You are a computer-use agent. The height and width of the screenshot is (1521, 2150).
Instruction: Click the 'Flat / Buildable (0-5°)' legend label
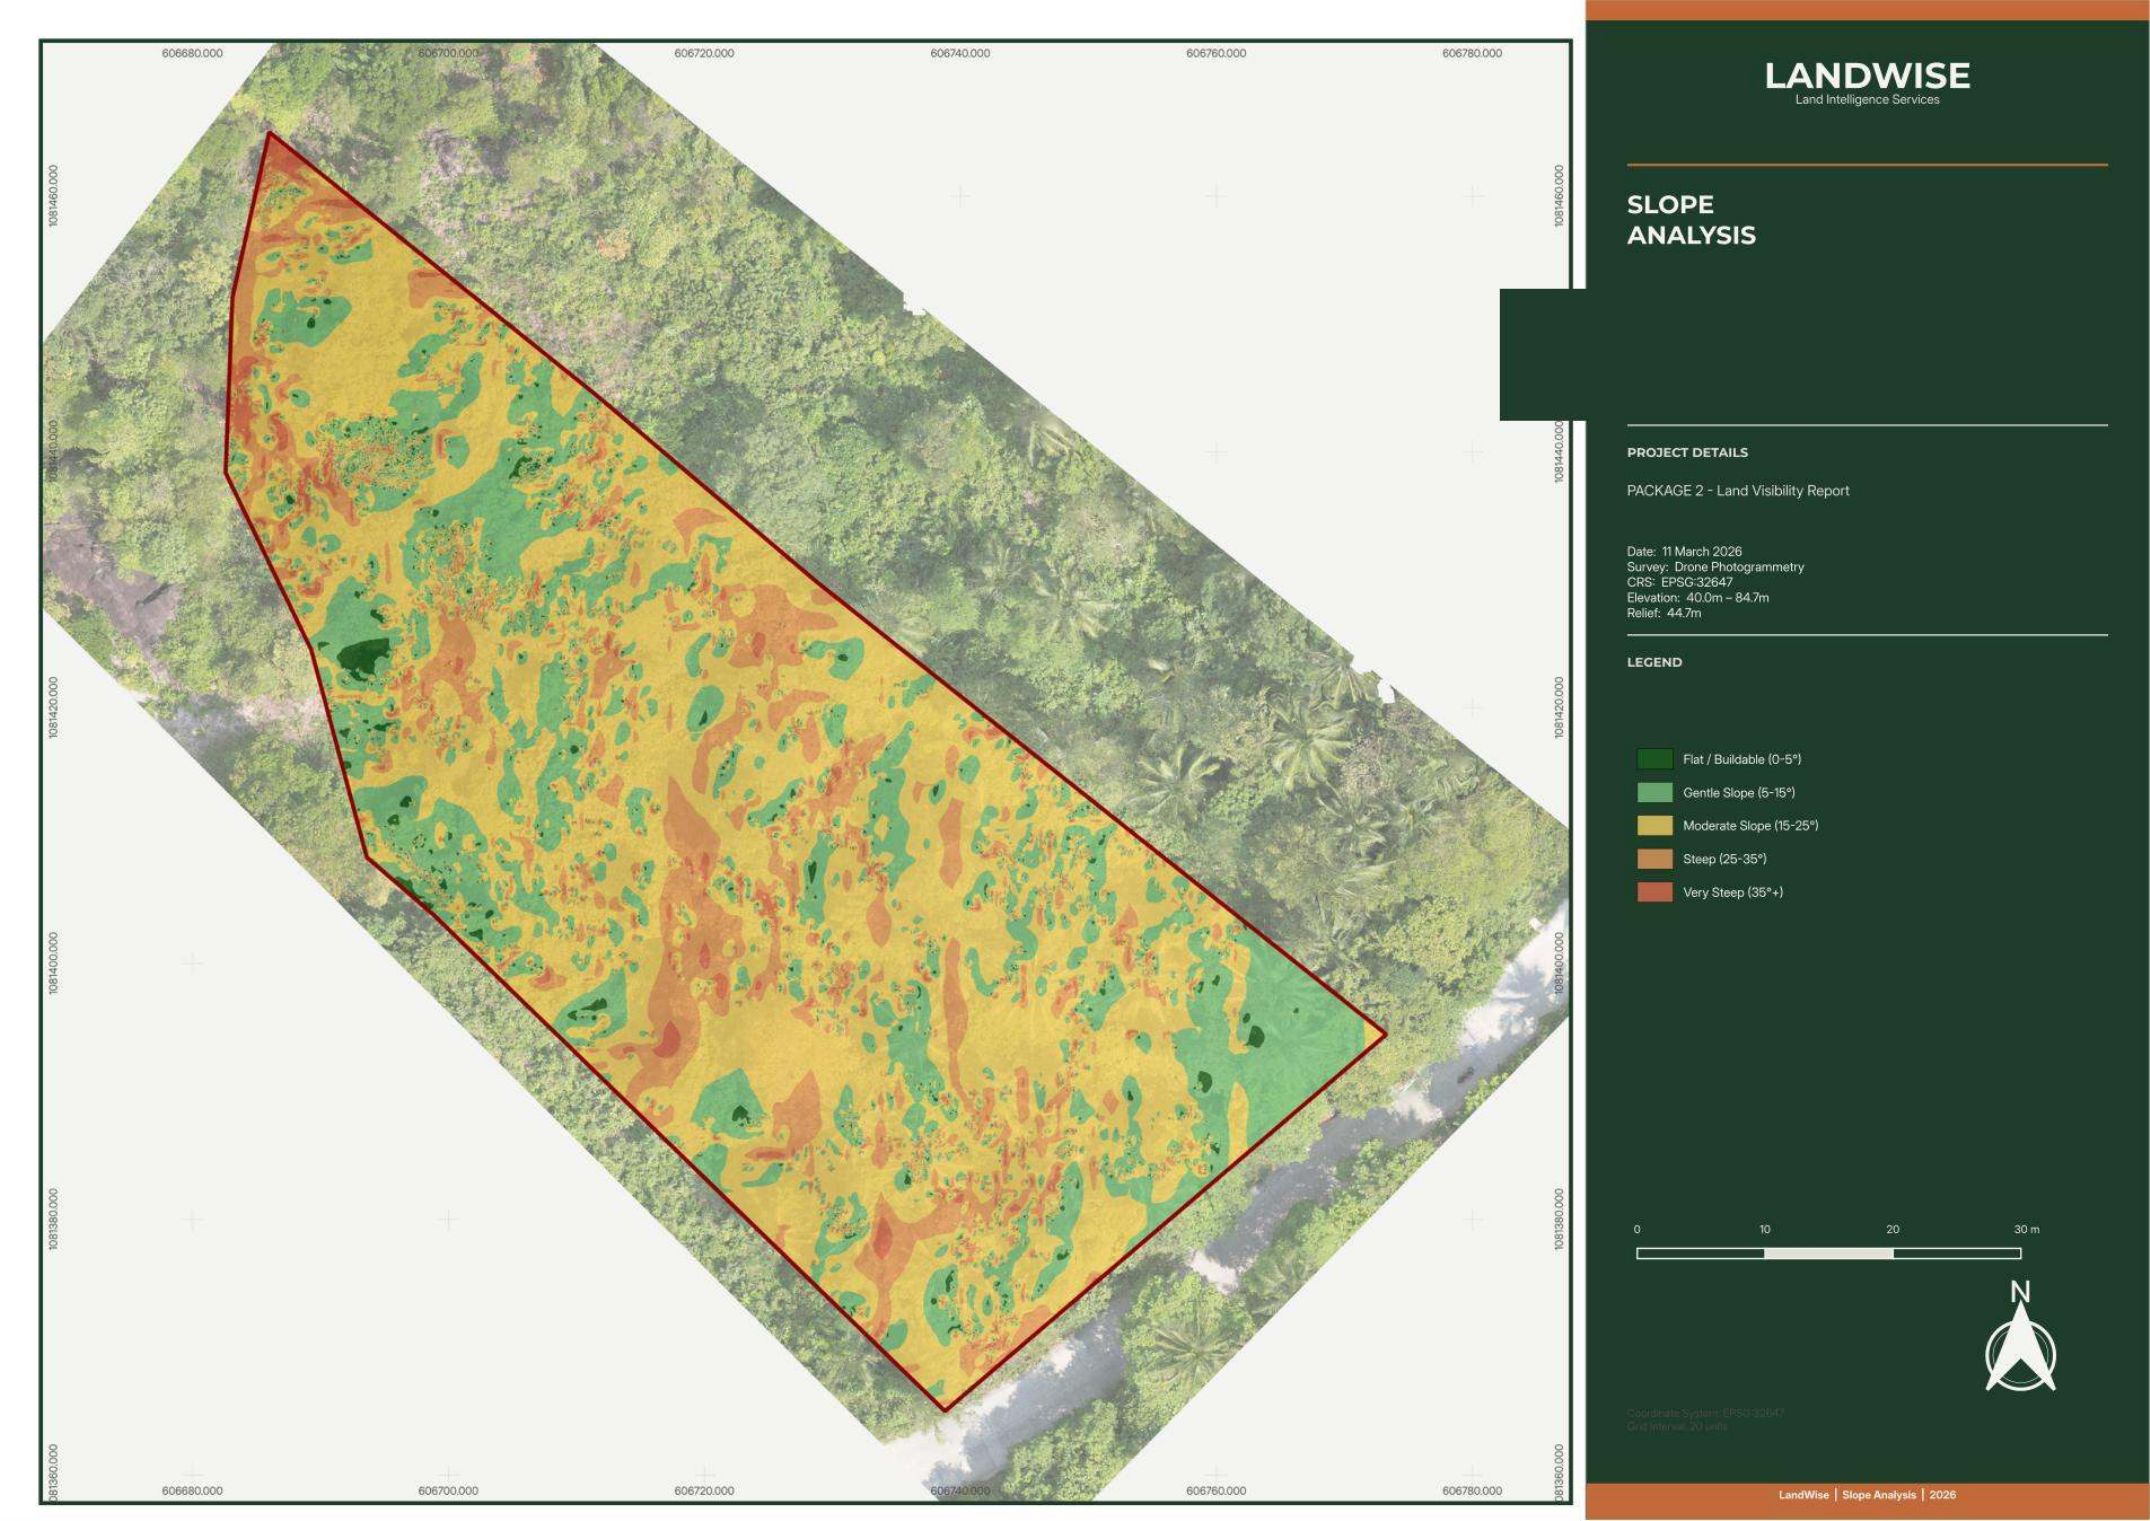click(1742, 759)
